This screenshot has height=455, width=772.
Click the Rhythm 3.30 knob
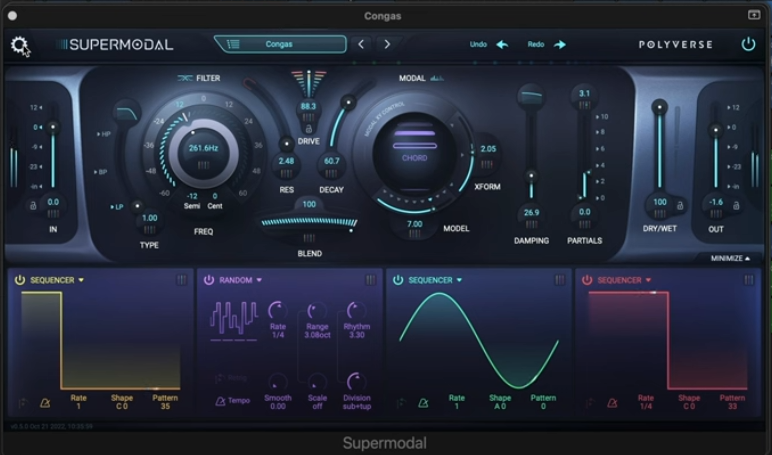pos(356,310)
